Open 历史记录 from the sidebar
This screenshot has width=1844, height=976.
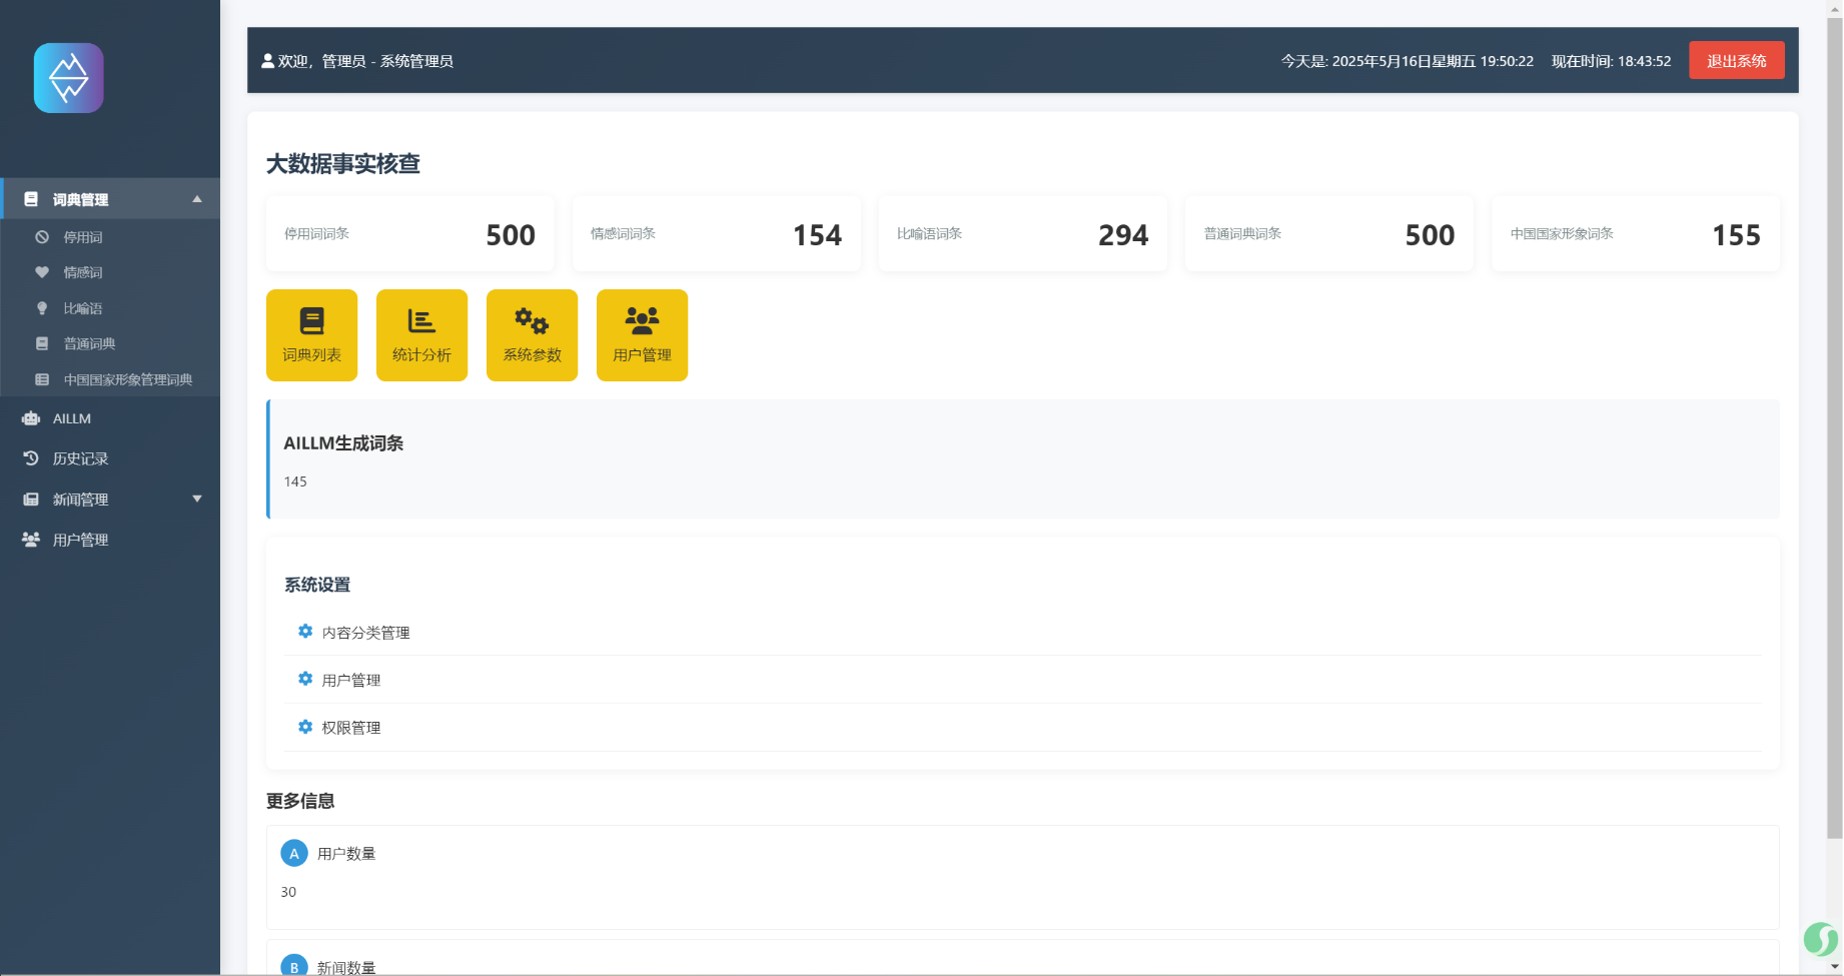pos(80,459)
